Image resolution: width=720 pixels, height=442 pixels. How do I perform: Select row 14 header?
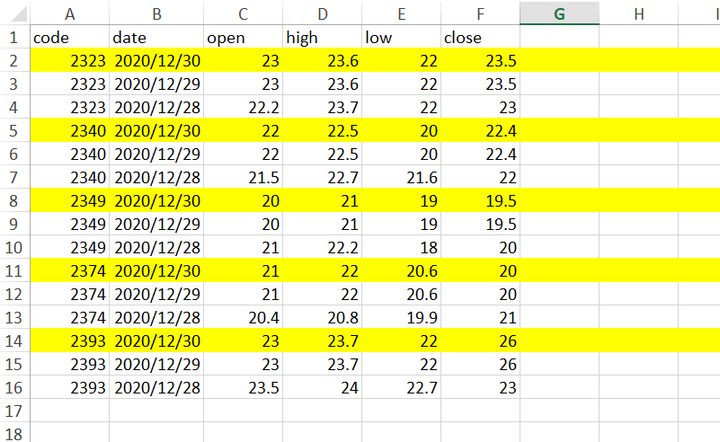14,341
